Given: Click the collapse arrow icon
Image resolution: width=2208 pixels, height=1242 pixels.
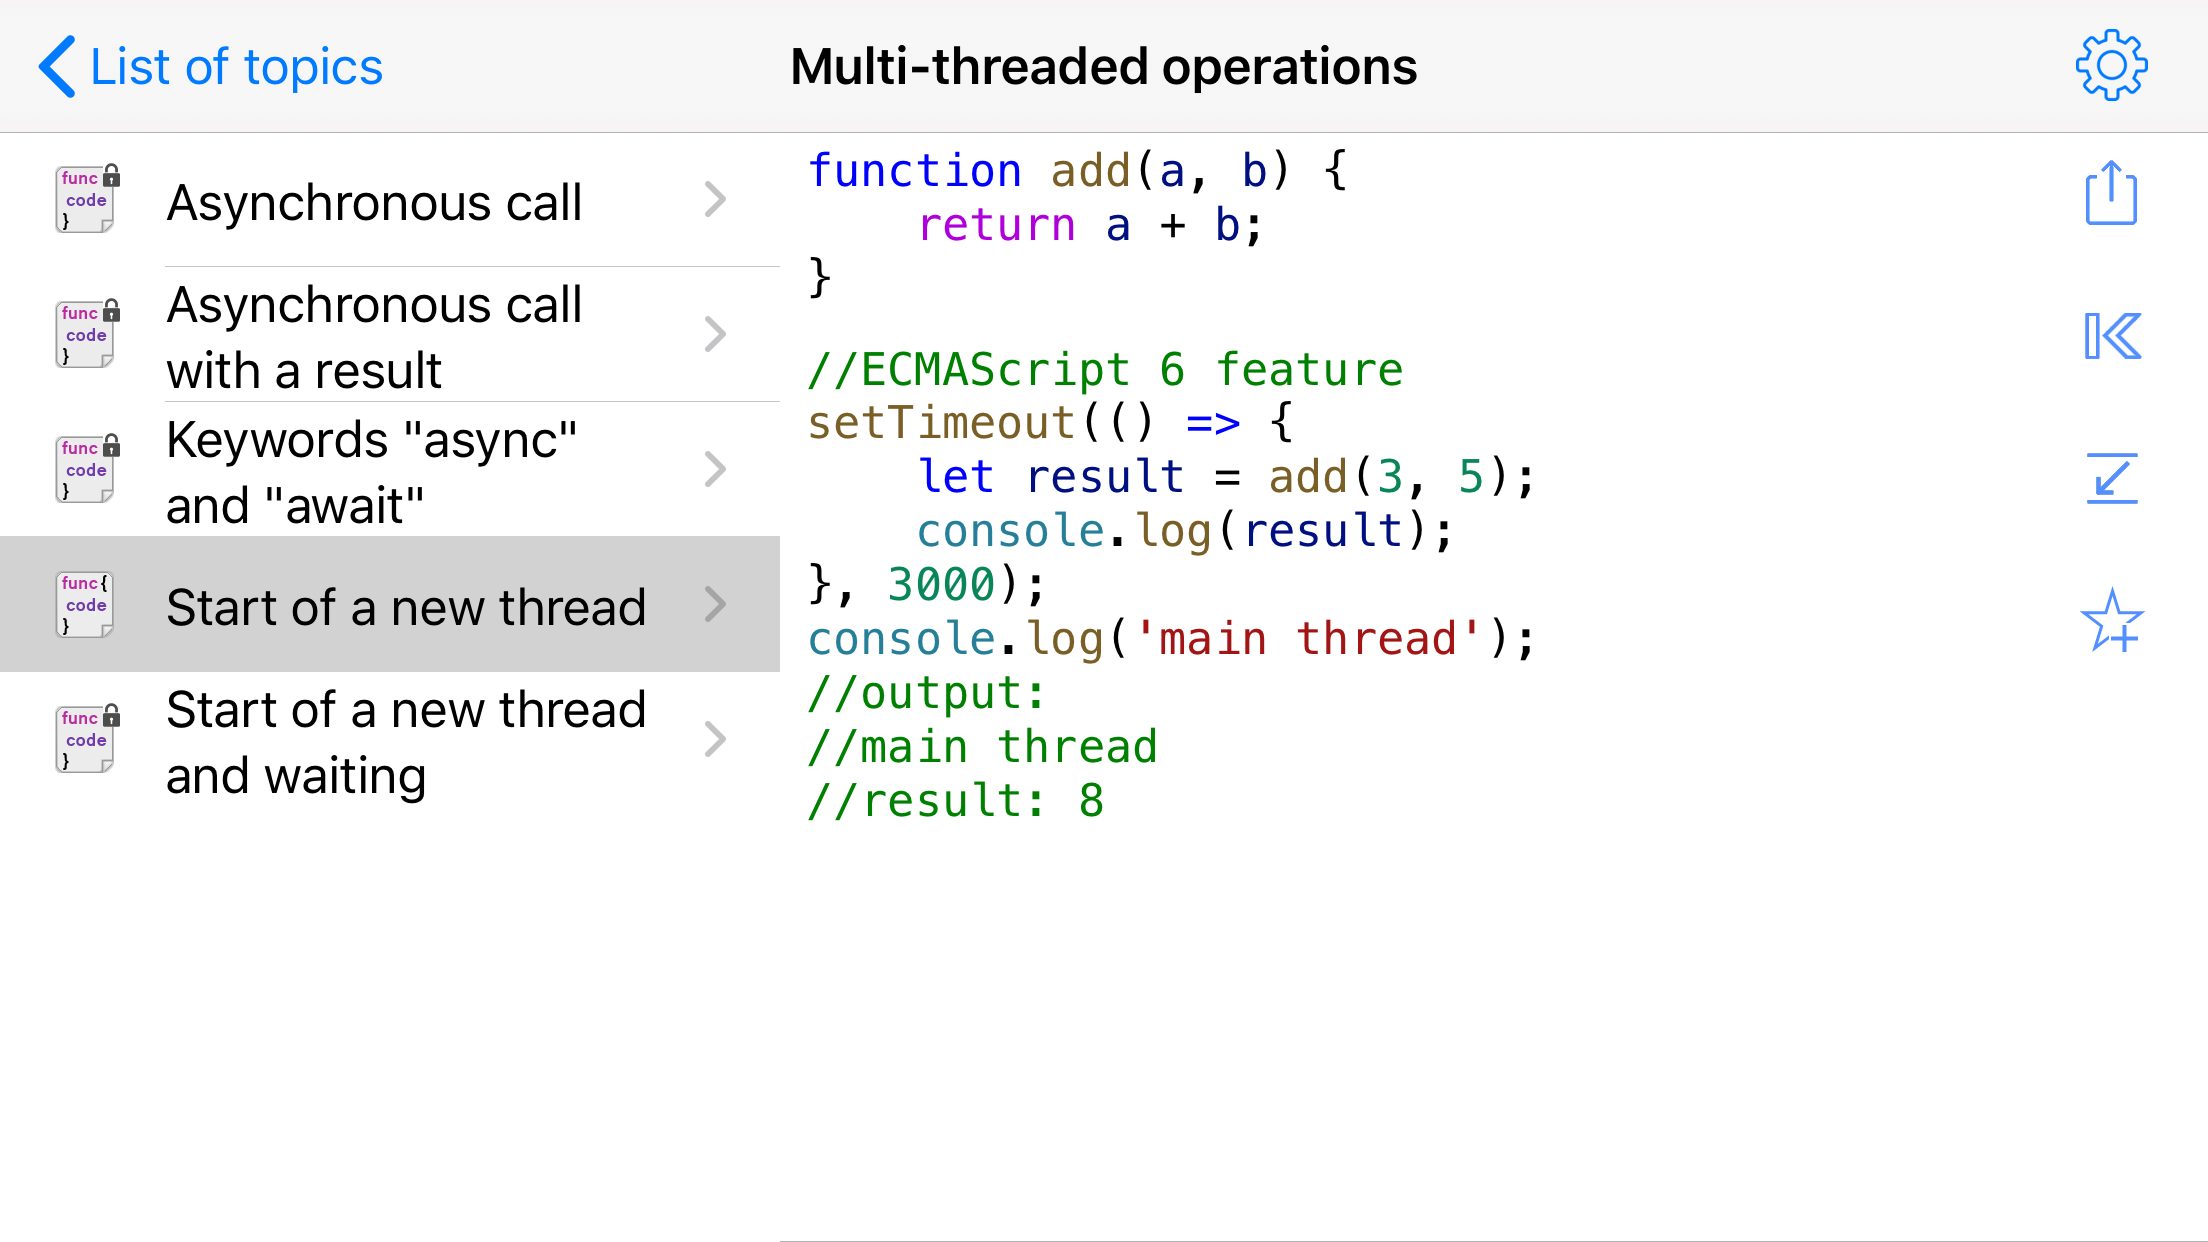Looking at the screenshot, I should tap(2111, 478).
